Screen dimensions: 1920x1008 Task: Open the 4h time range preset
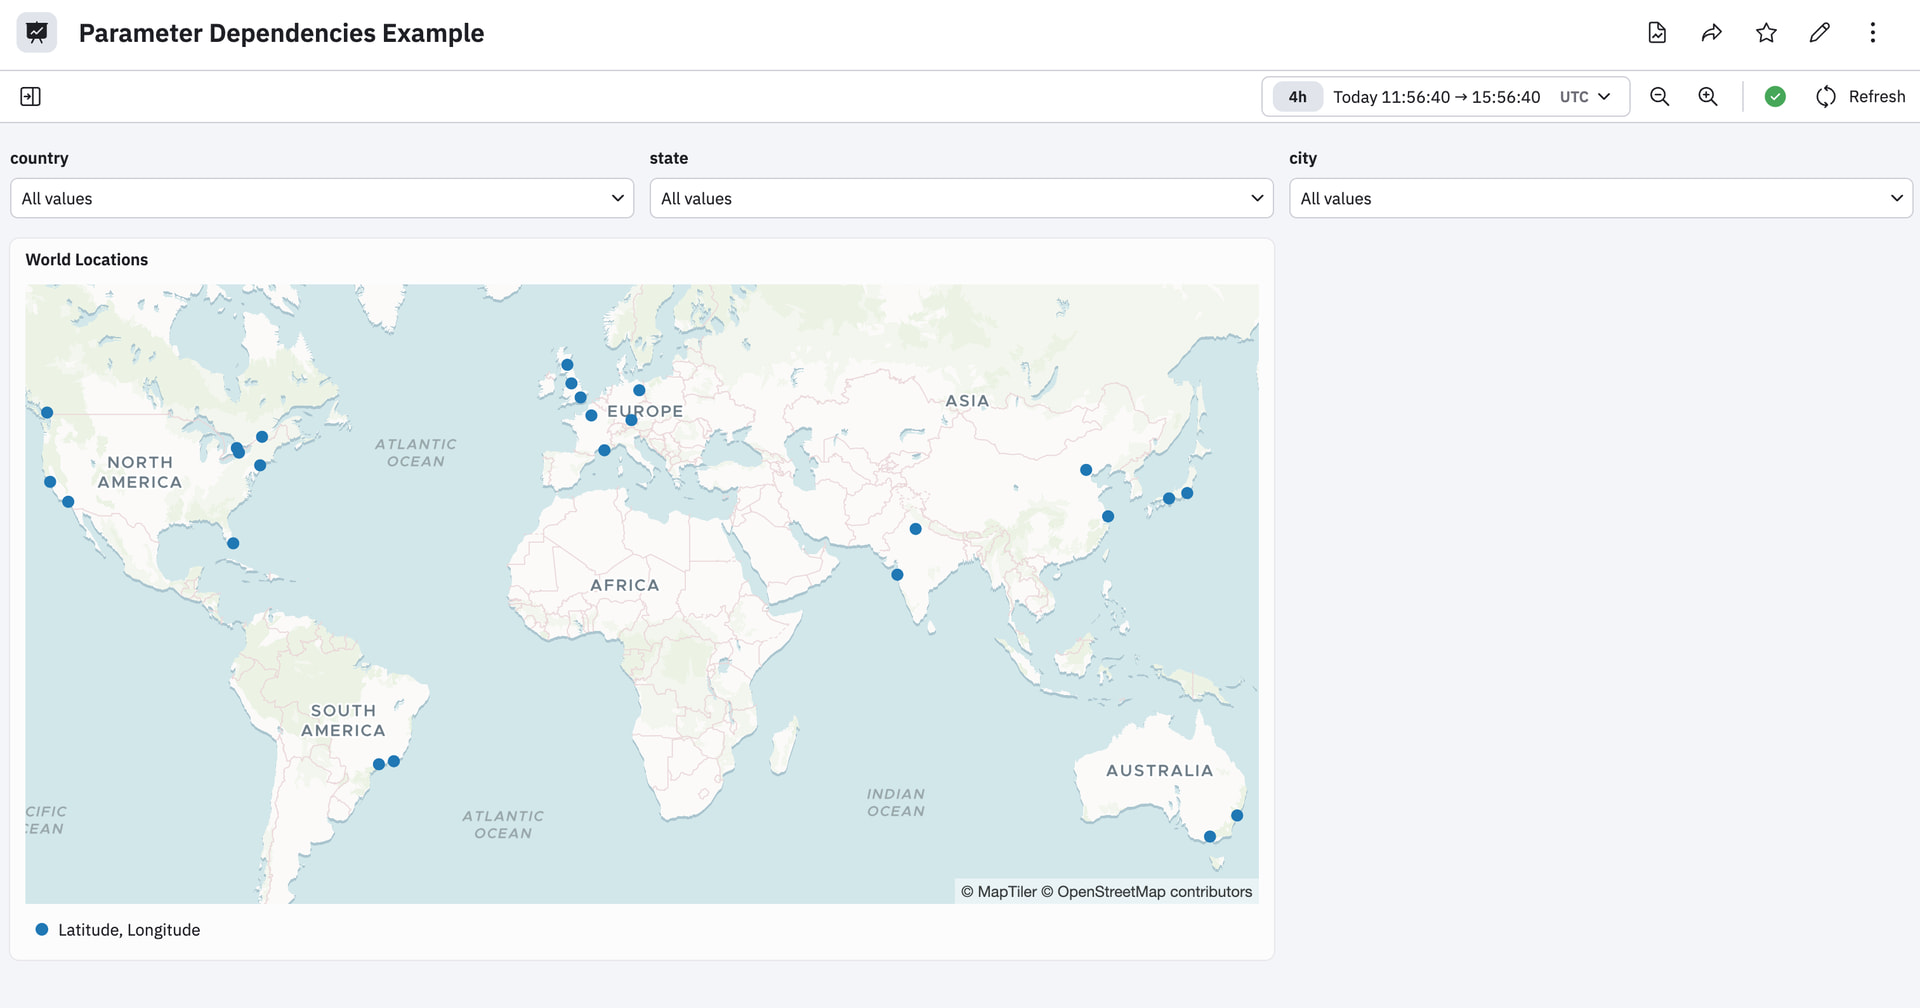pos(1297,97)
